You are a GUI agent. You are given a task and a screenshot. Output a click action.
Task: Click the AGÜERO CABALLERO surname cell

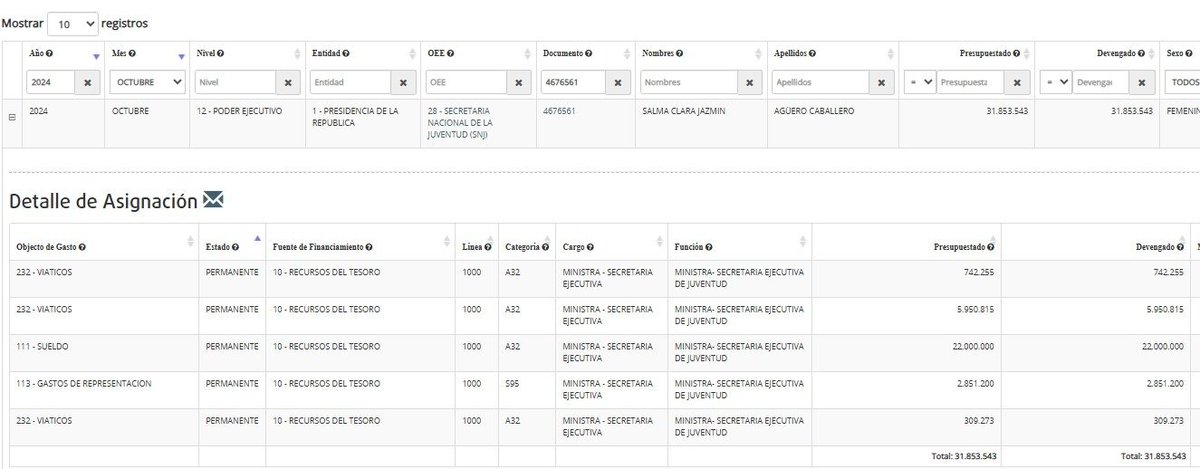click(x=833, y=123)
